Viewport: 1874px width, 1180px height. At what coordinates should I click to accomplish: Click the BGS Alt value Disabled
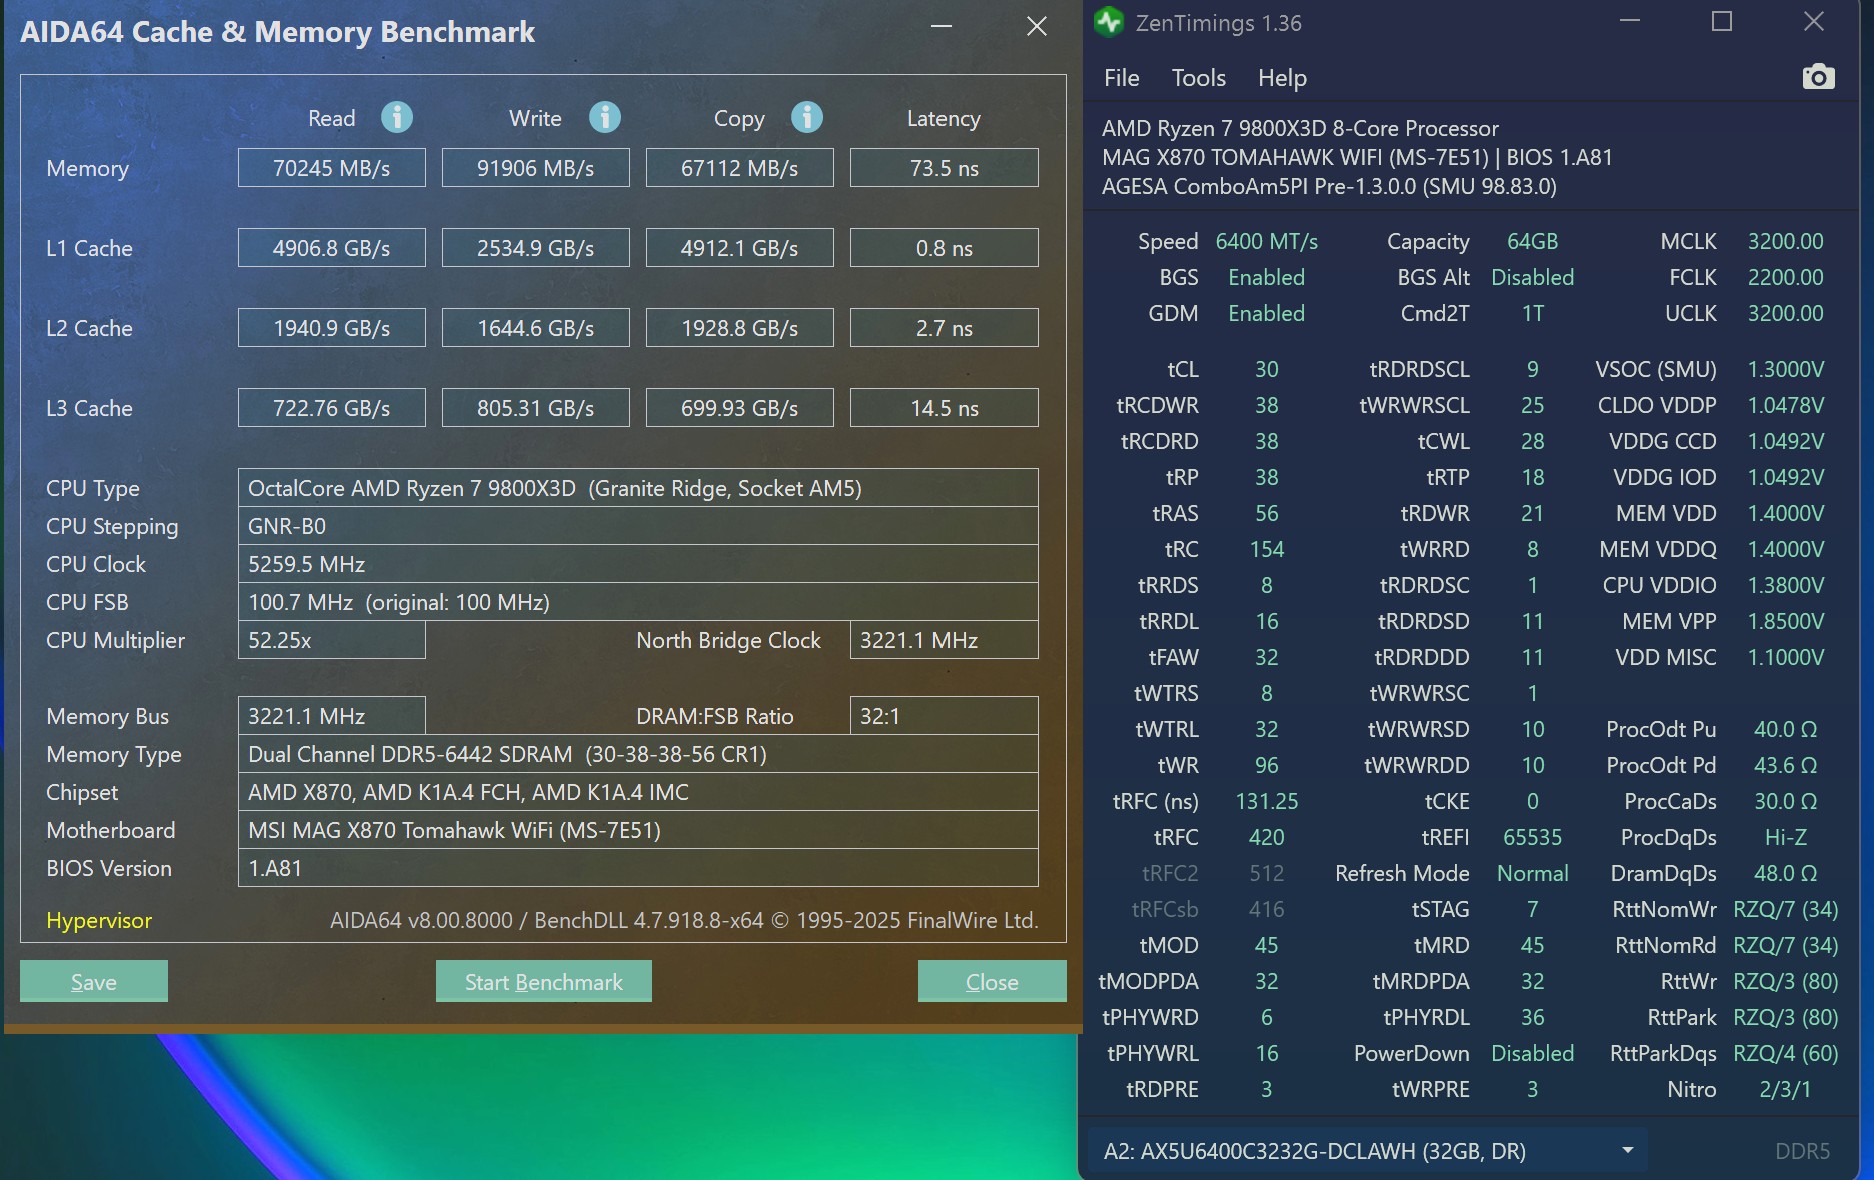1532,277
